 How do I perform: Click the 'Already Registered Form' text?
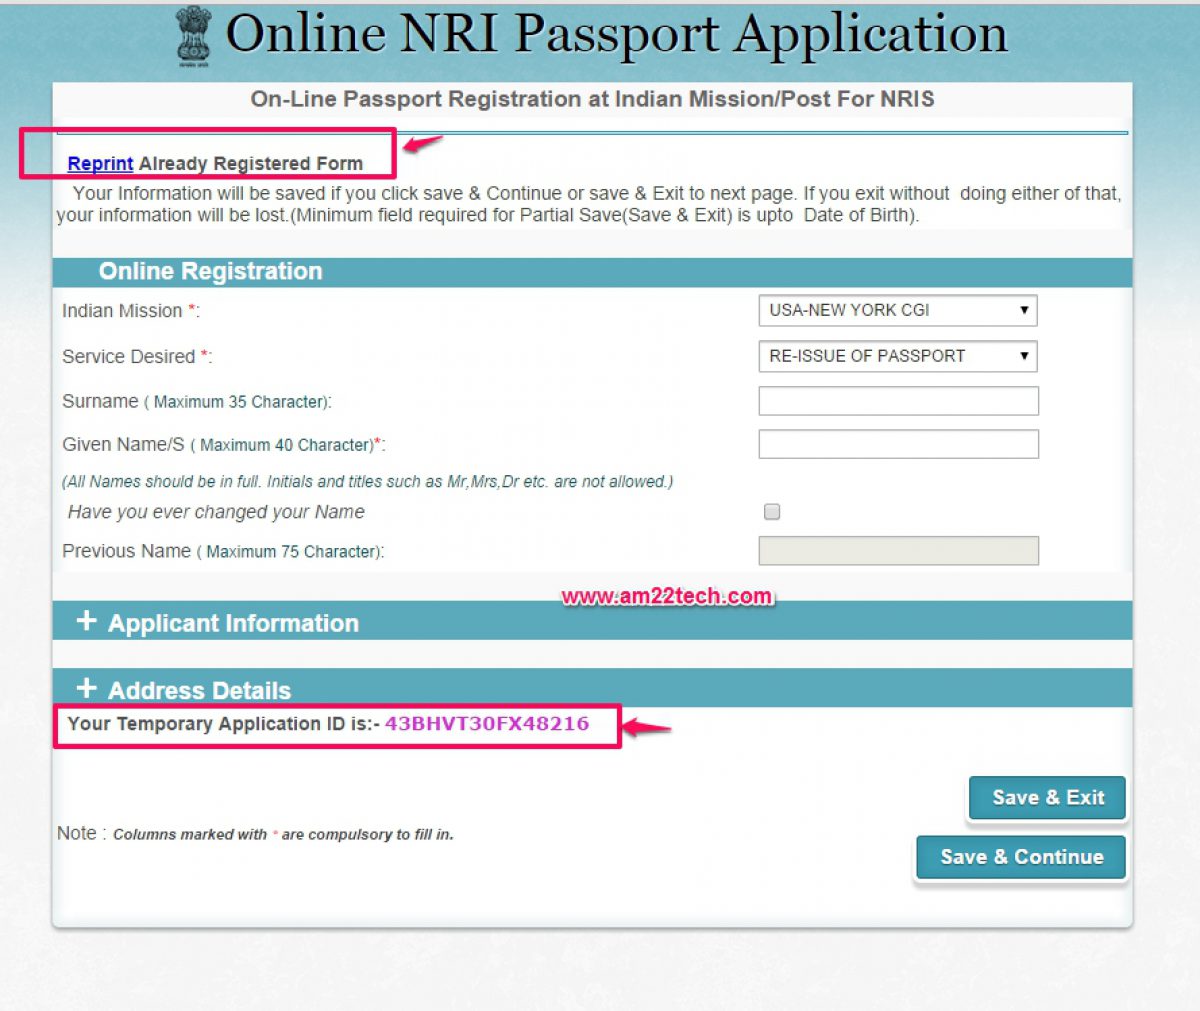(x=250, y=163)
